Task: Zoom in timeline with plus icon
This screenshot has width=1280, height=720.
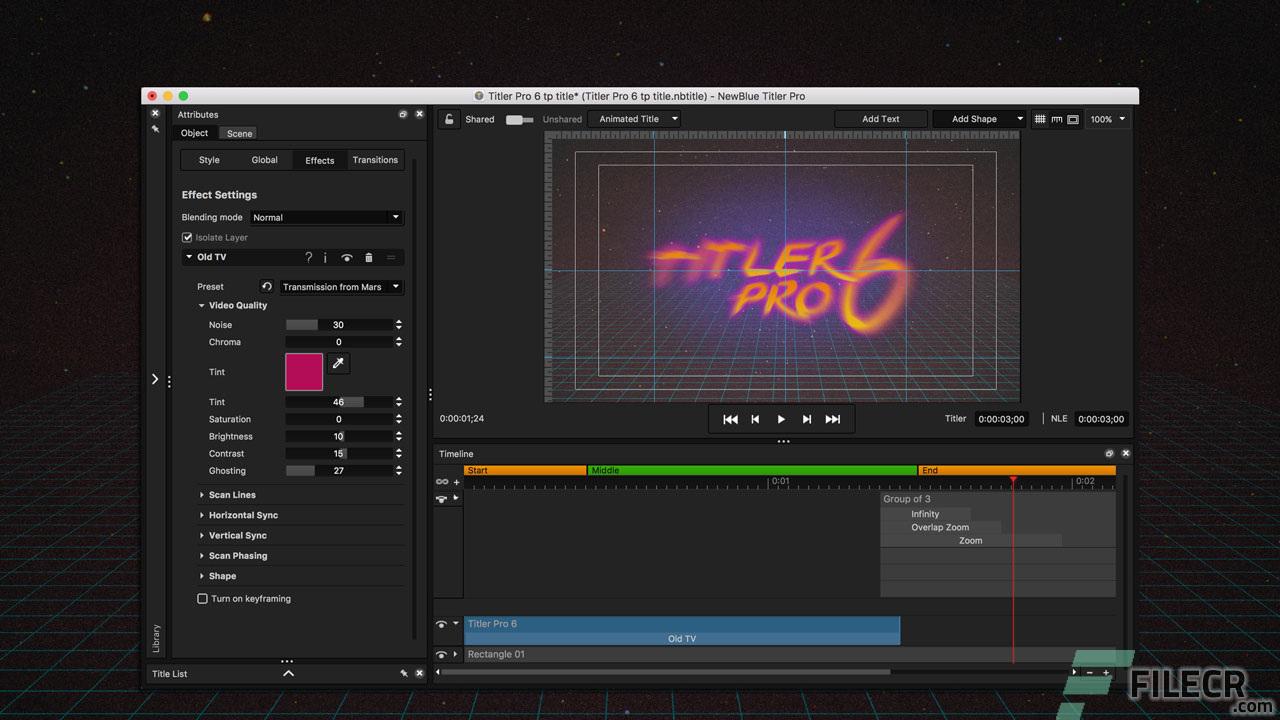Action: point(1106,673)
